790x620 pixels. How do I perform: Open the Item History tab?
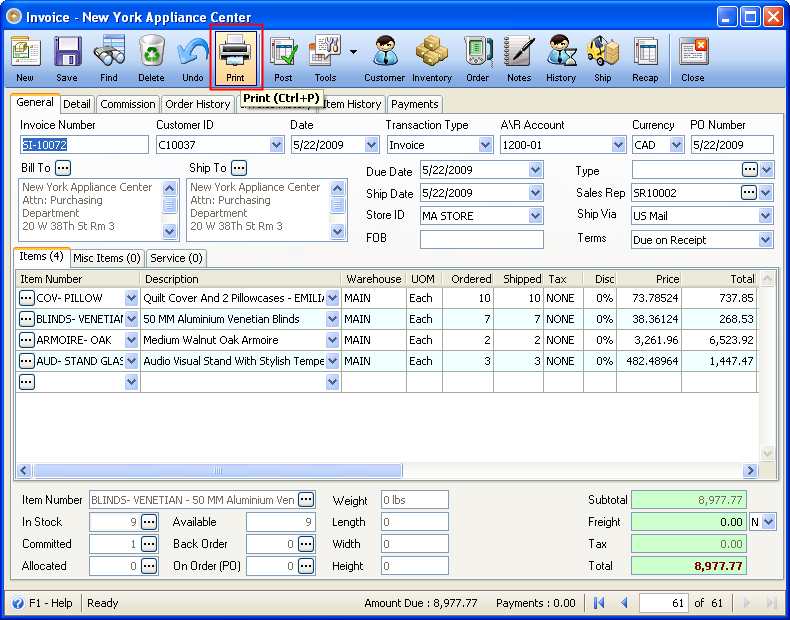coord(353,104)
